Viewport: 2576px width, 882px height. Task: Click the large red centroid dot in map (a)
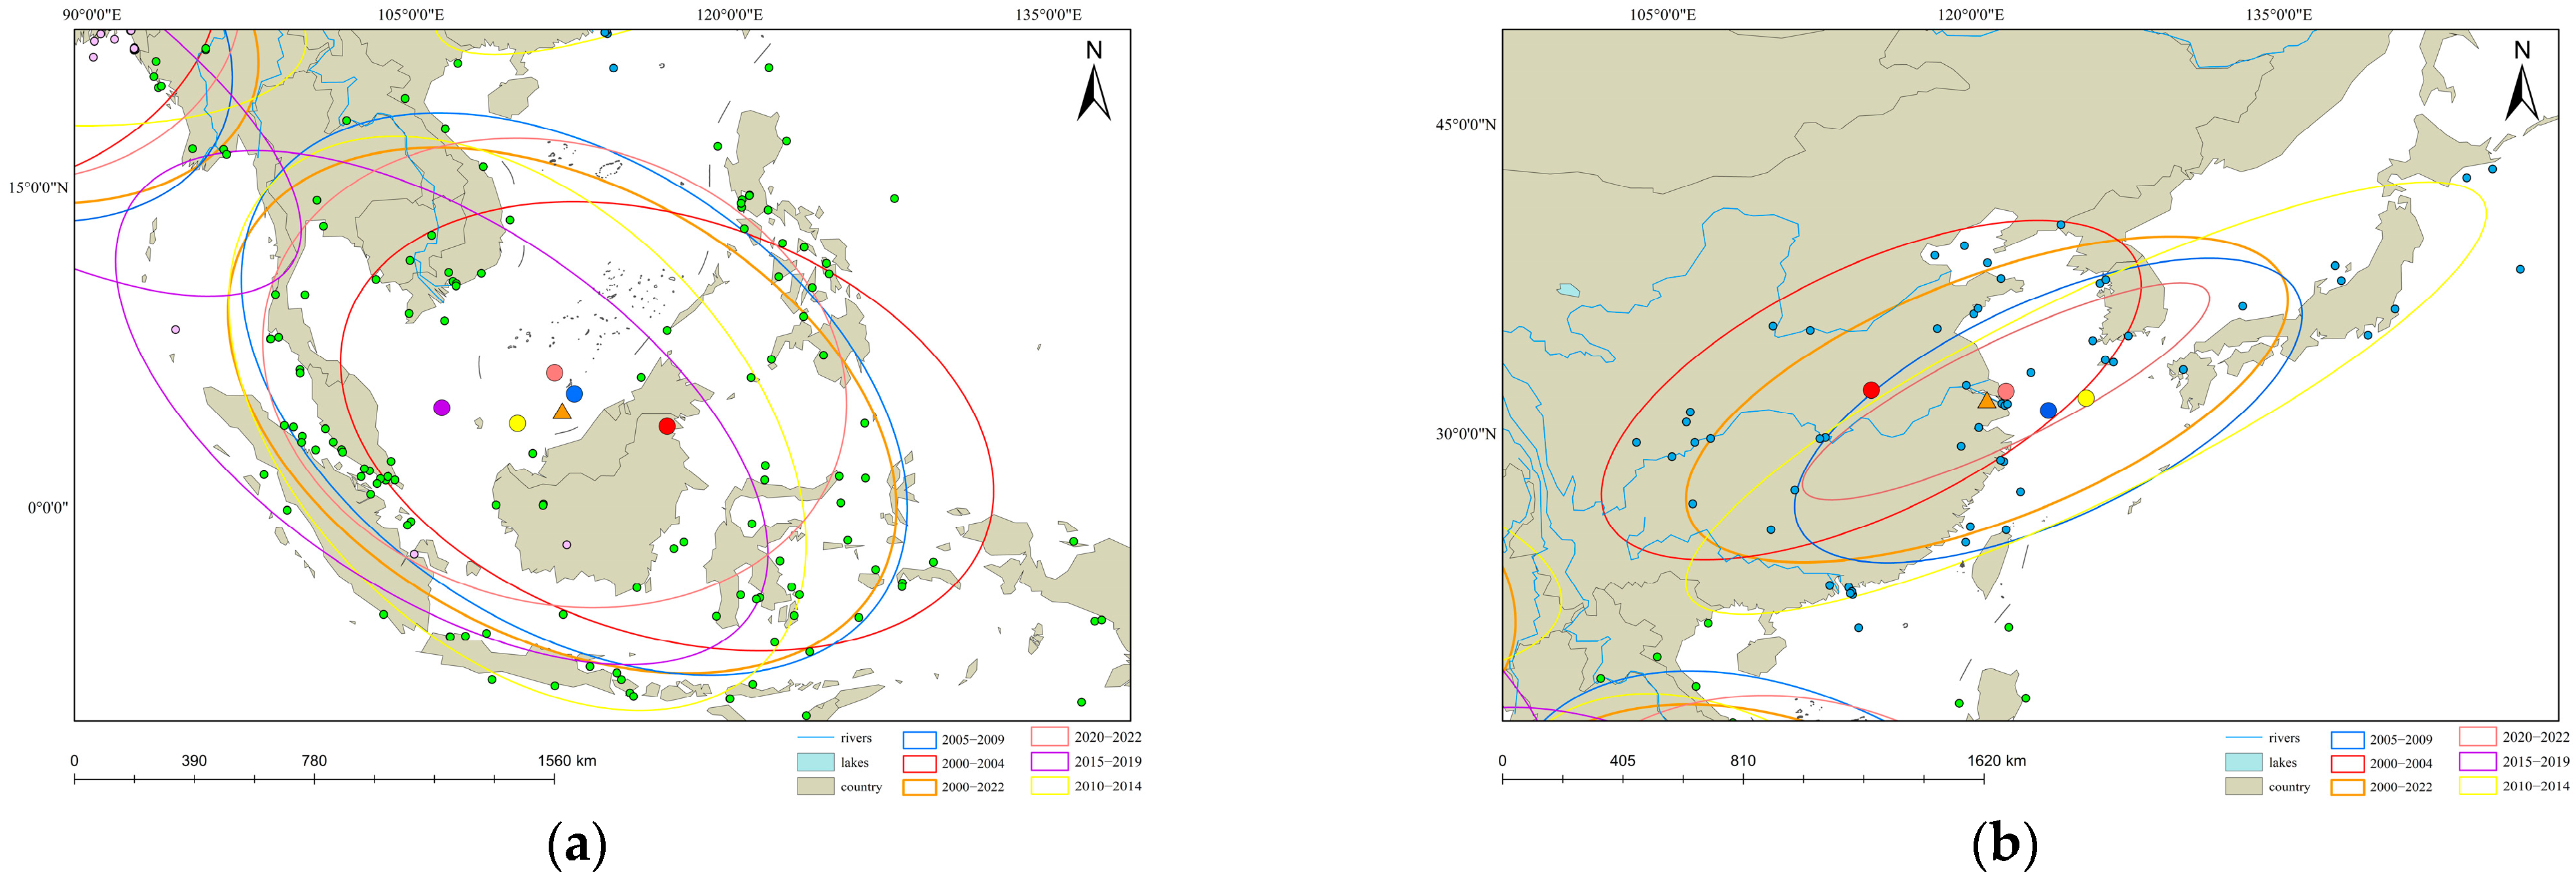[667, 426]
